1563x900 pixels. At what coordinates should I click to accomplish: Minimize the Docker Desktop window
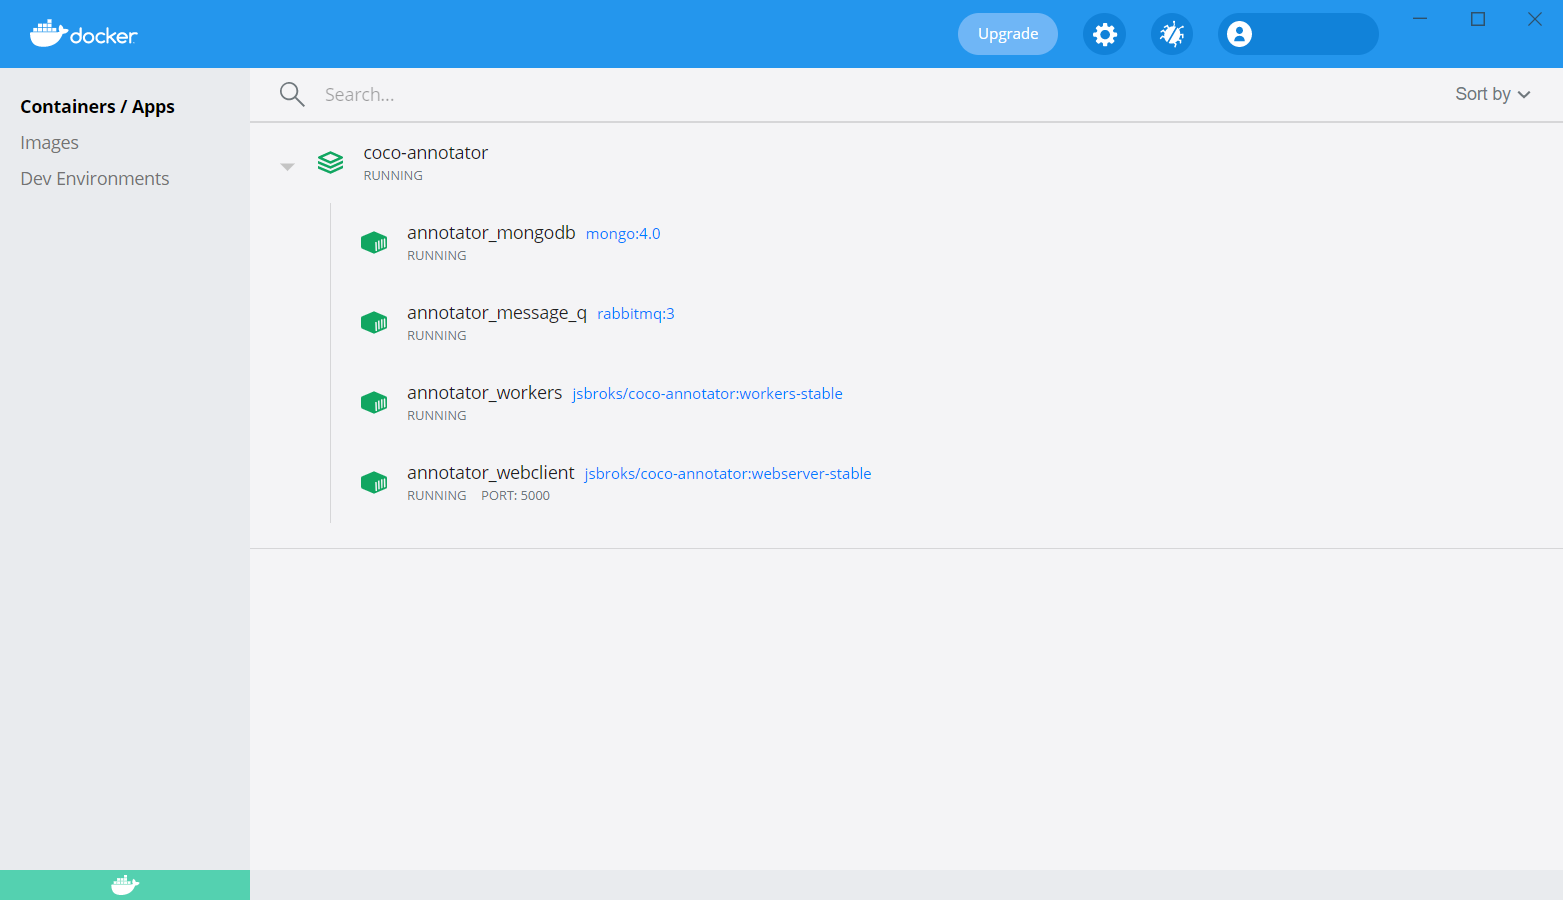(1420, 19)
